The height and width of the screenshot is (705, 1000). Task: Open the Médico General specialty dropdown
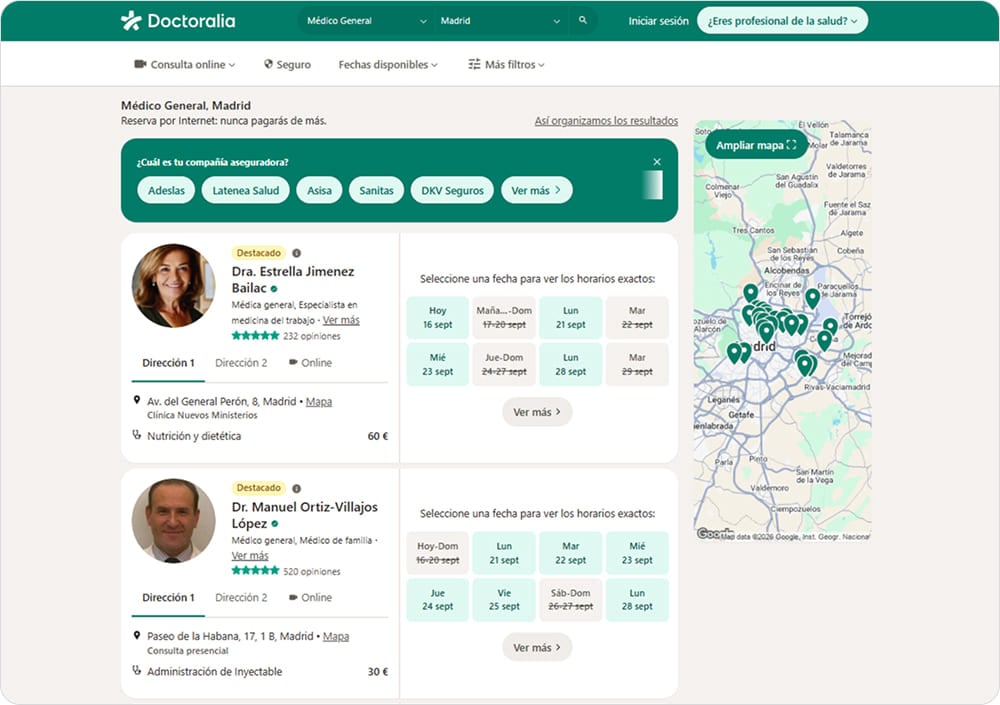click(366, 20)
